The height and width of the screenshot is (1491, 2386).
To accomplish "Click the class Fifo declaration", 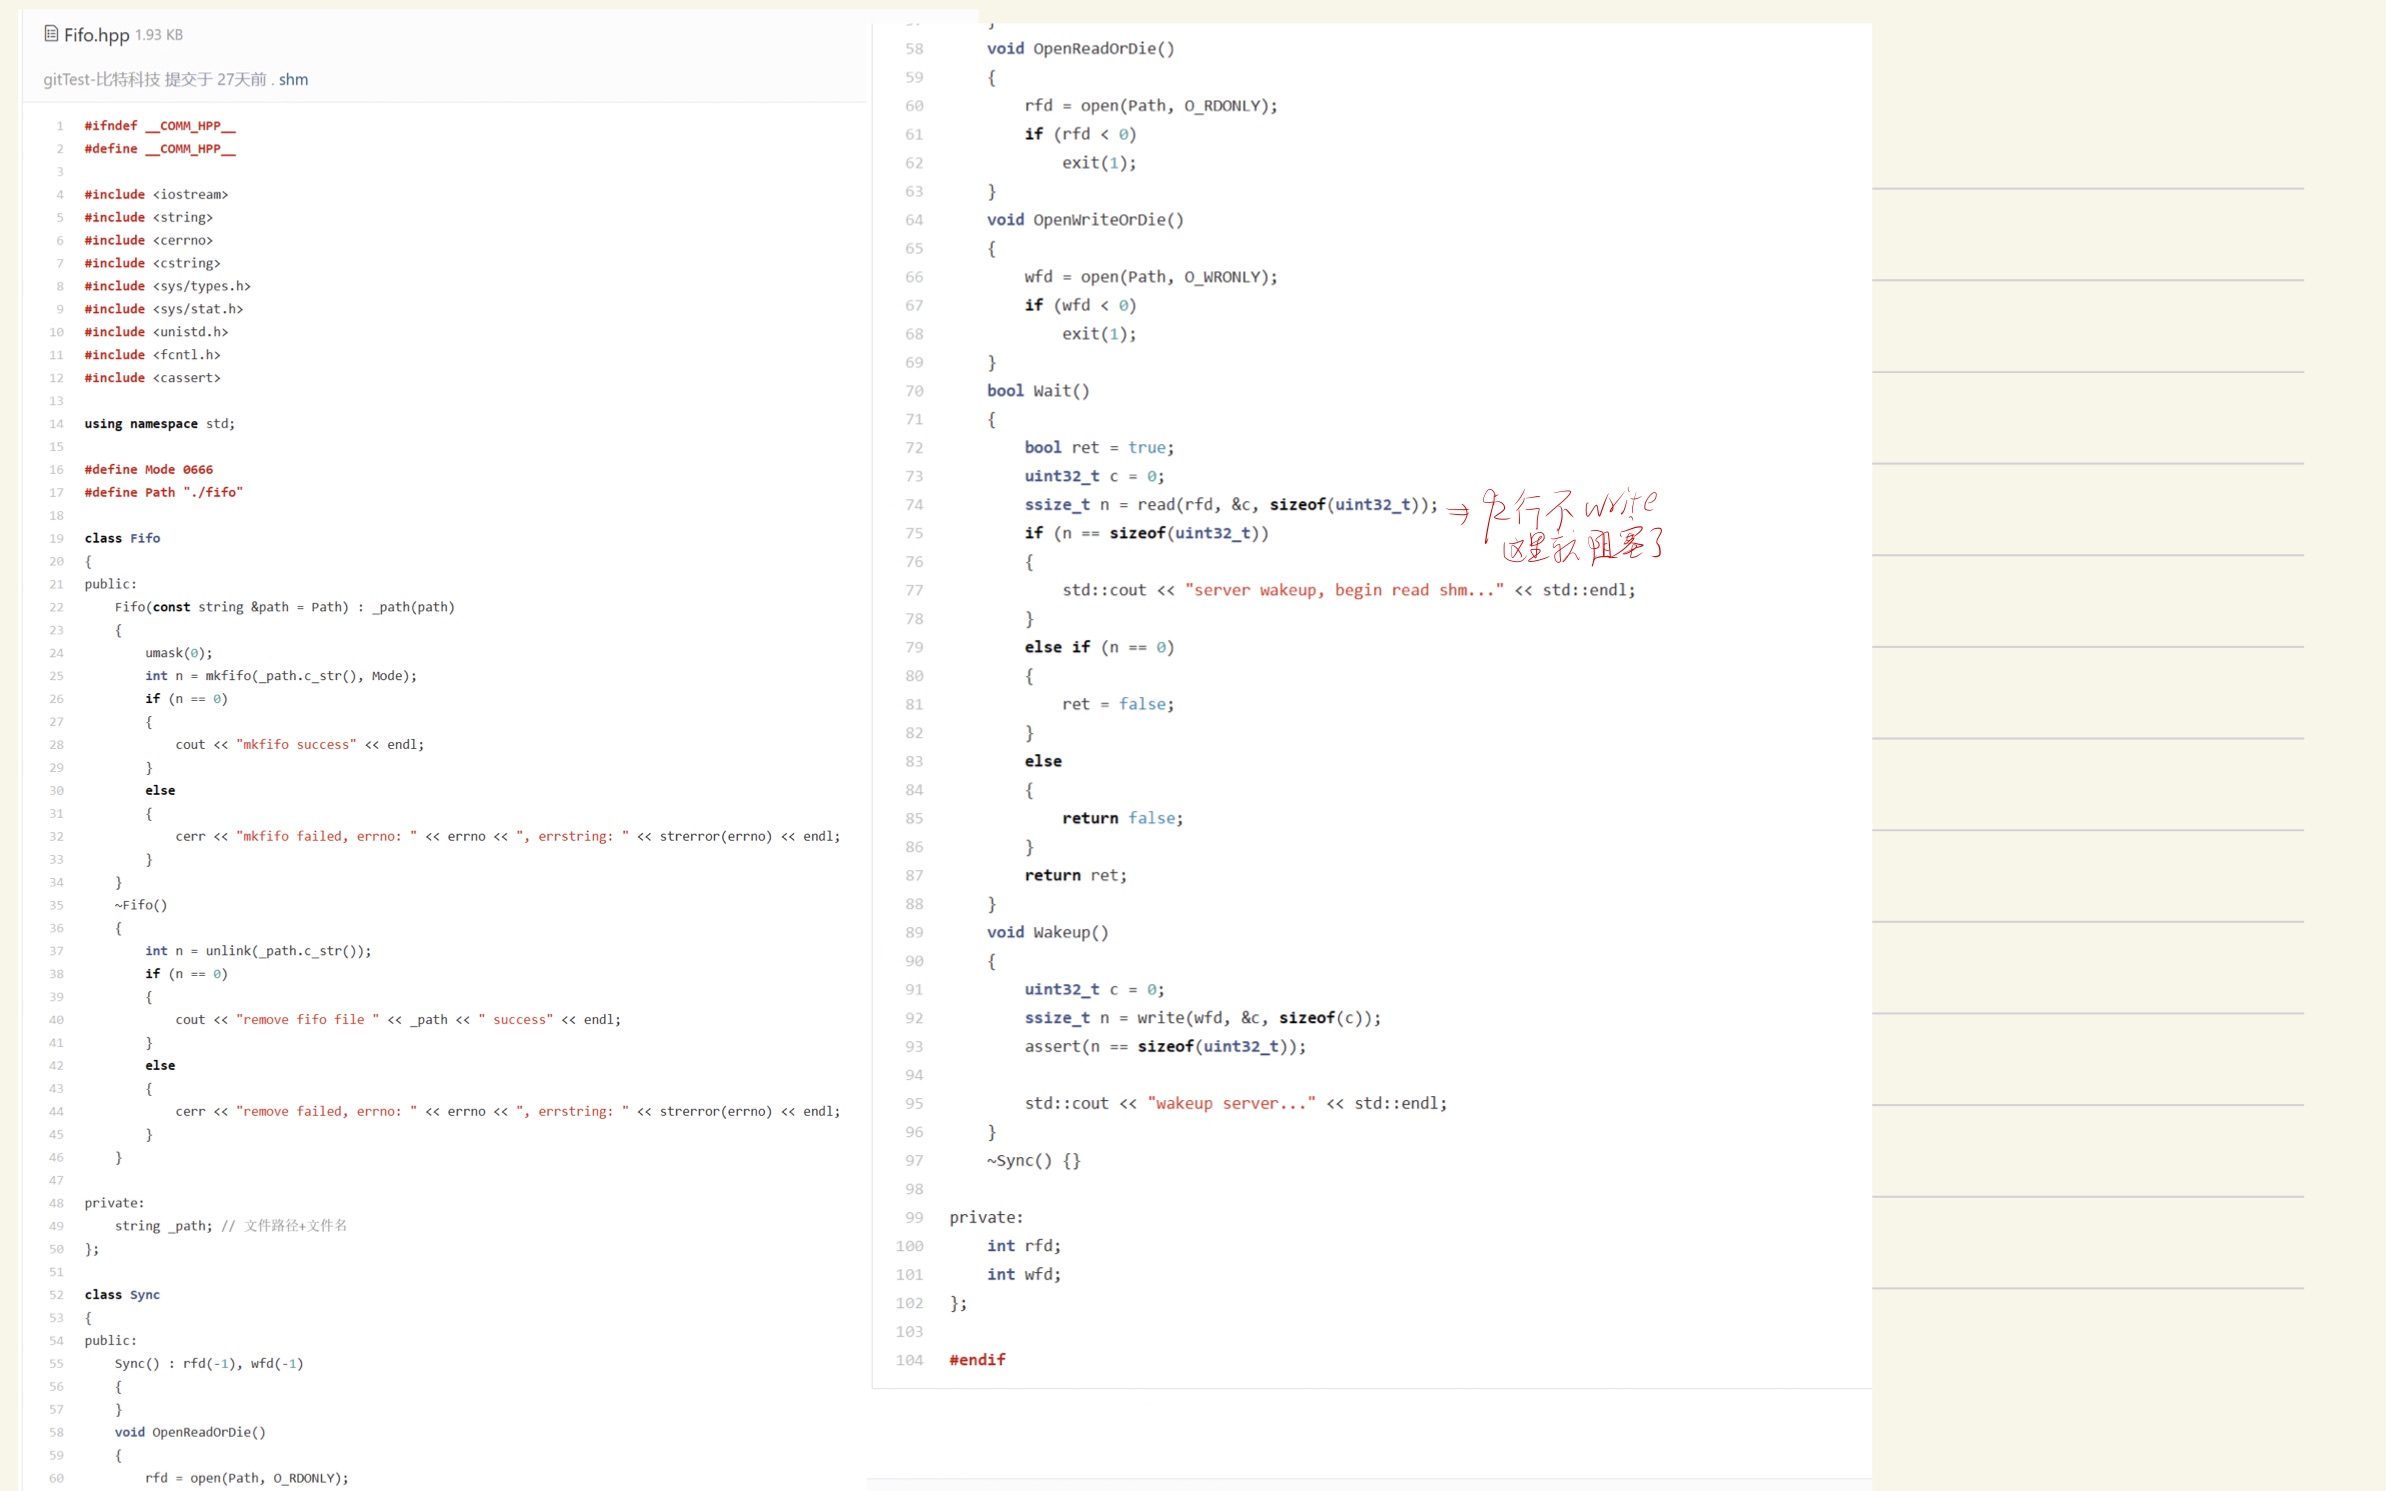I will click(x=122, y=538).
